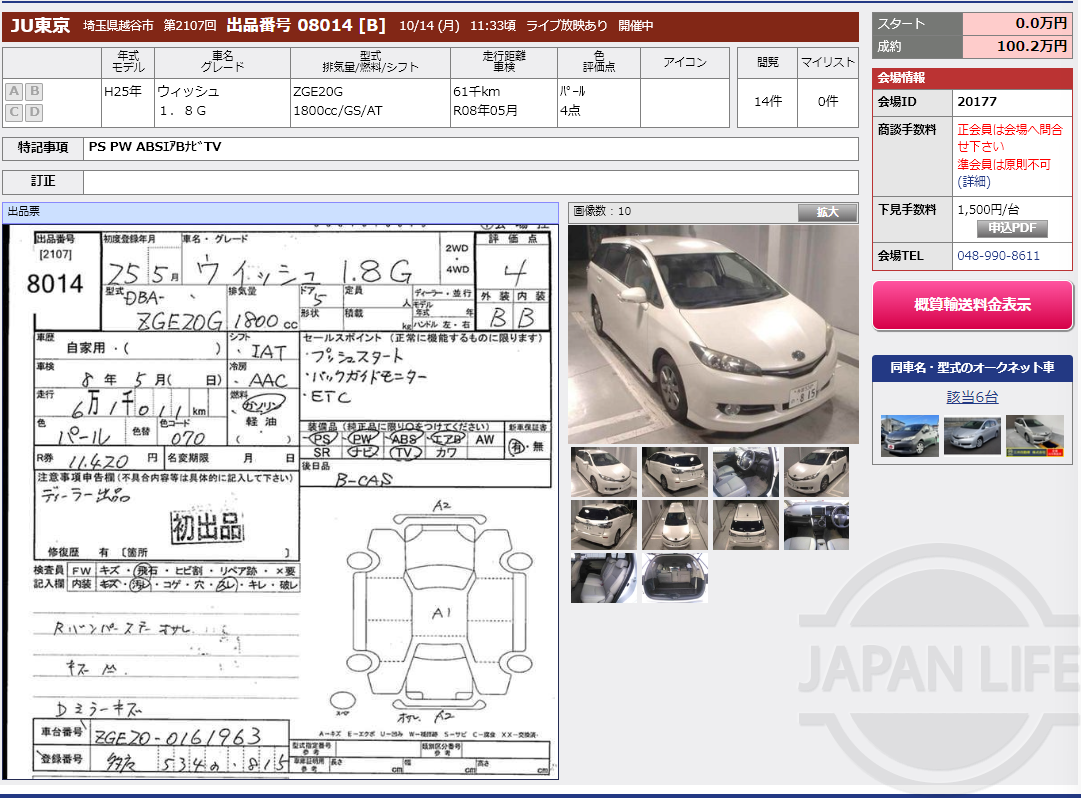Click the cargo area photo thumbnail
Image resolution: width=1081 pixels, height=798 pixels.
click(675, 578)
